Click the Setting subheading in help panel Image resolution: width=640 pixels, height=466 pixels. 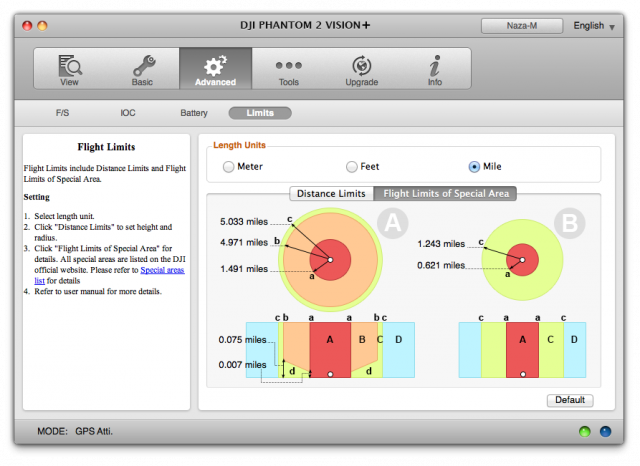[x=37, y=197]
